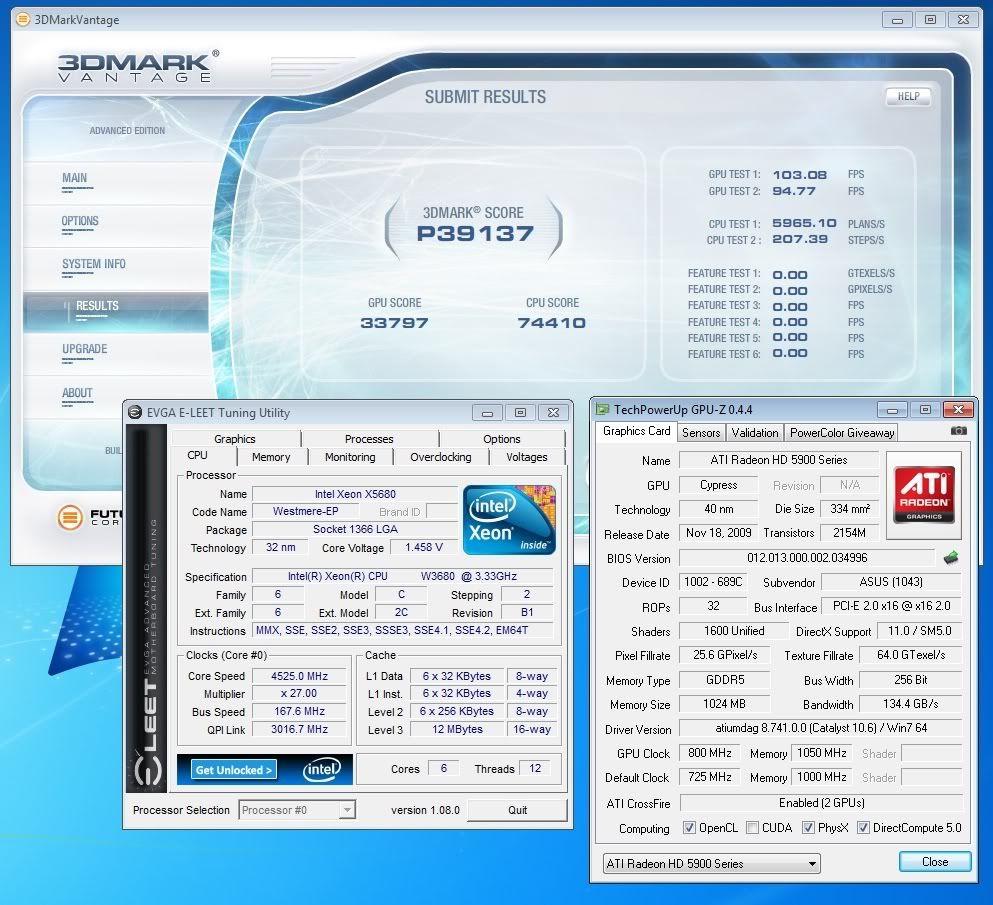The width and height of the screenshot is (993, 905).
Task: Minimize the 3DMark Vantage window
Action: (897, 20)
